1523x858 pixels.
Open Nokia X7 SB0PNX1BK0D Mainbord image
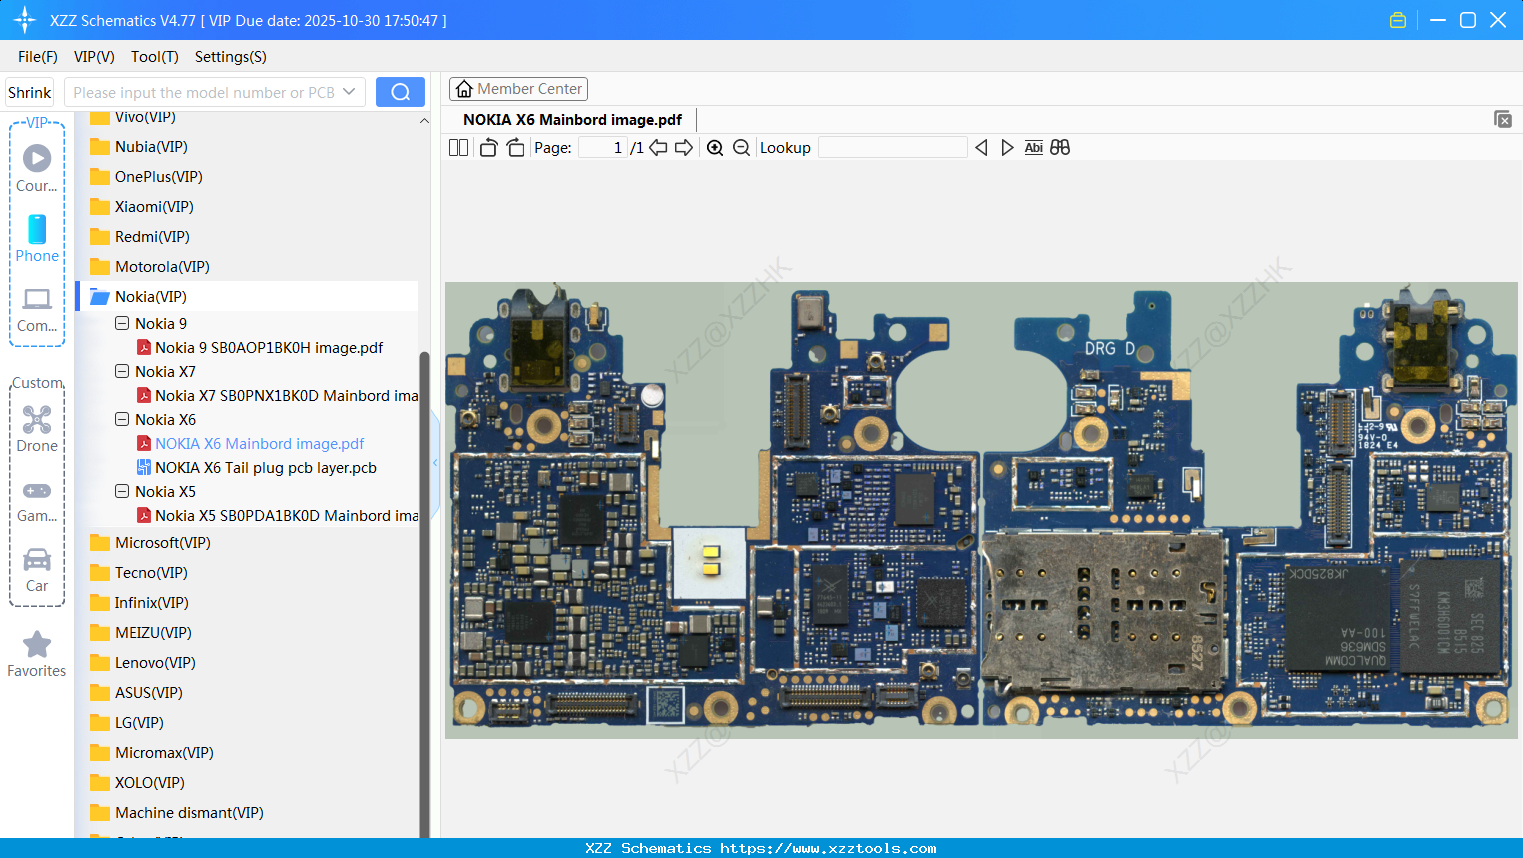pos(286,396)
